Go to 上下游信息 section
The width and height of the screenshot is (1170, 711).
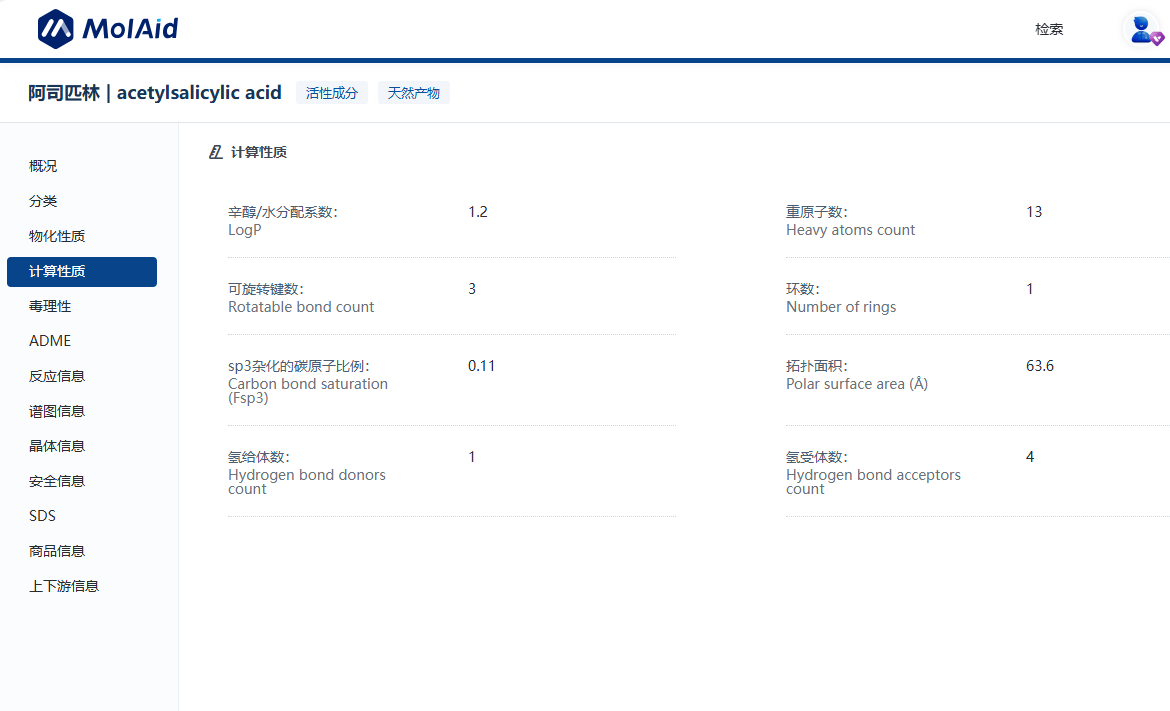[x=64, y=586]
